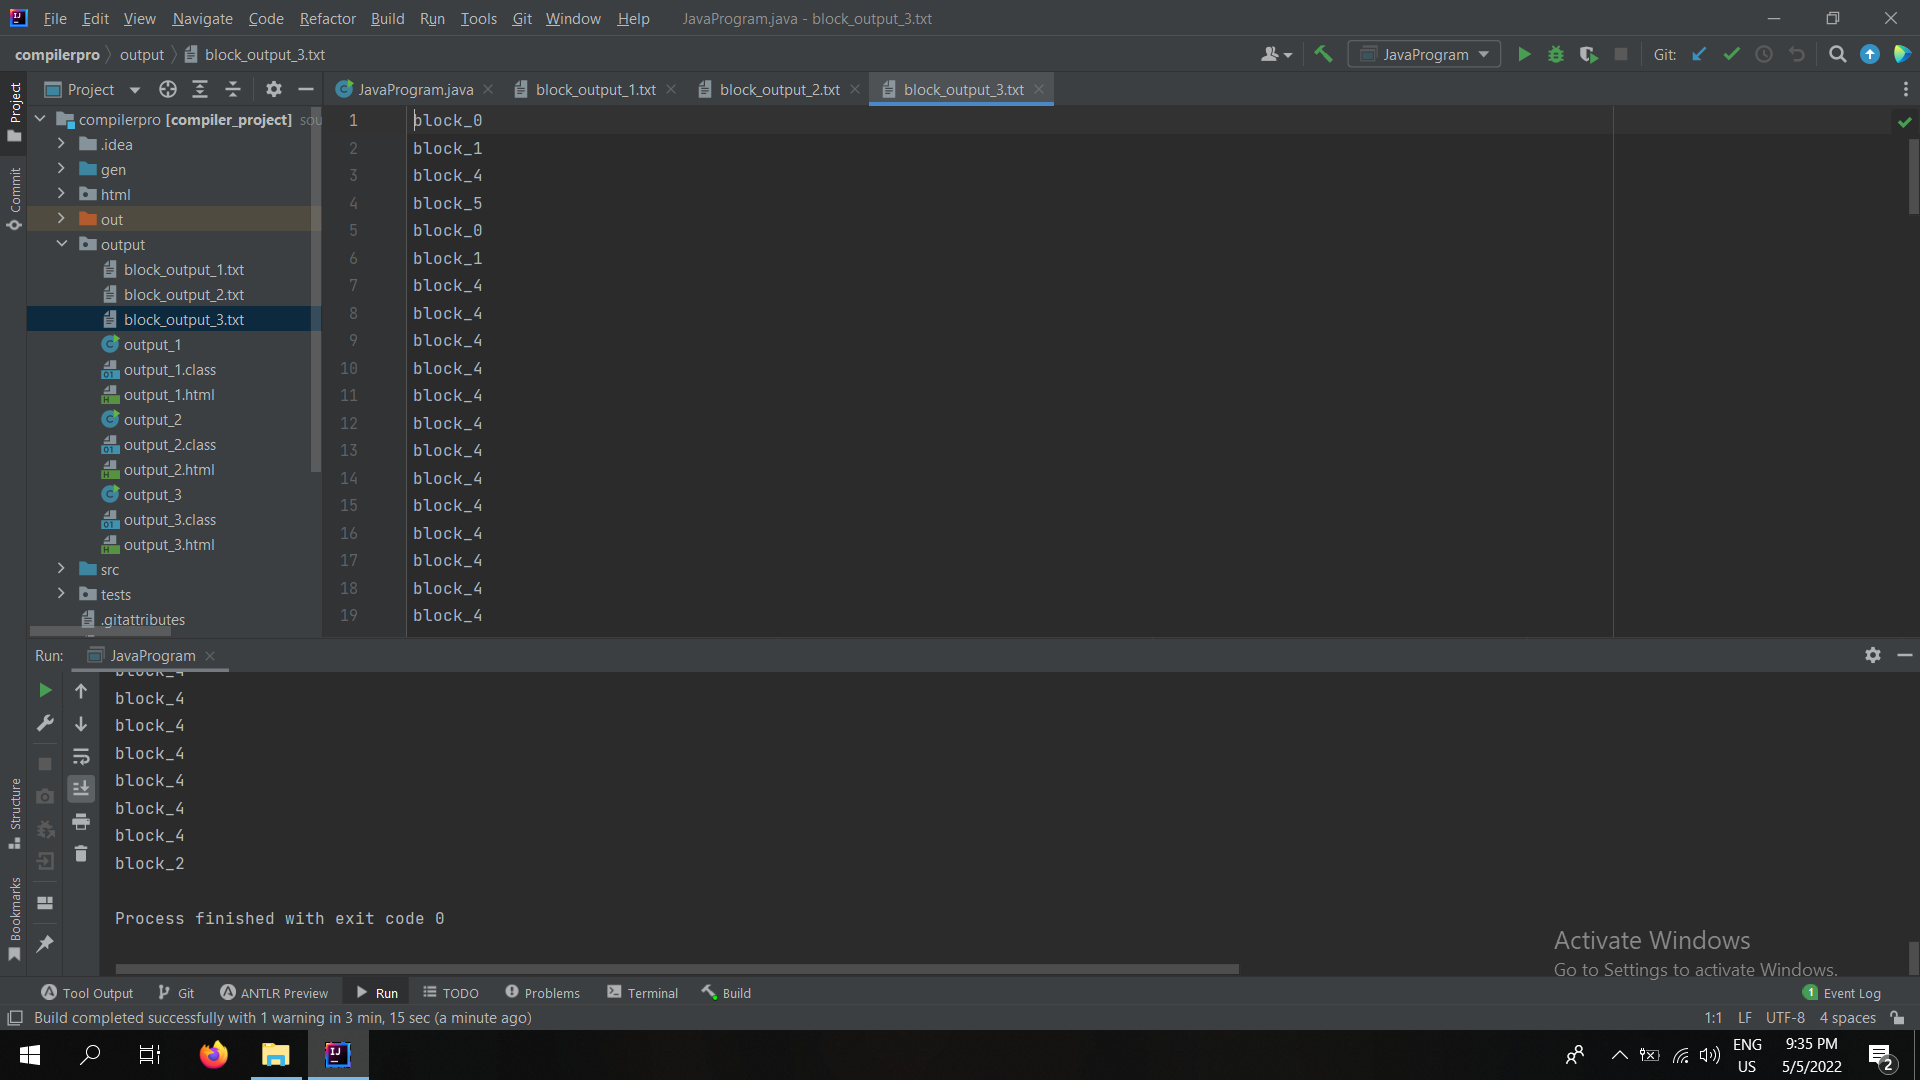Collapse the output folder in project tree
The width and height of the screenshot is (1920, 1080).
click(x=61, y=244)
